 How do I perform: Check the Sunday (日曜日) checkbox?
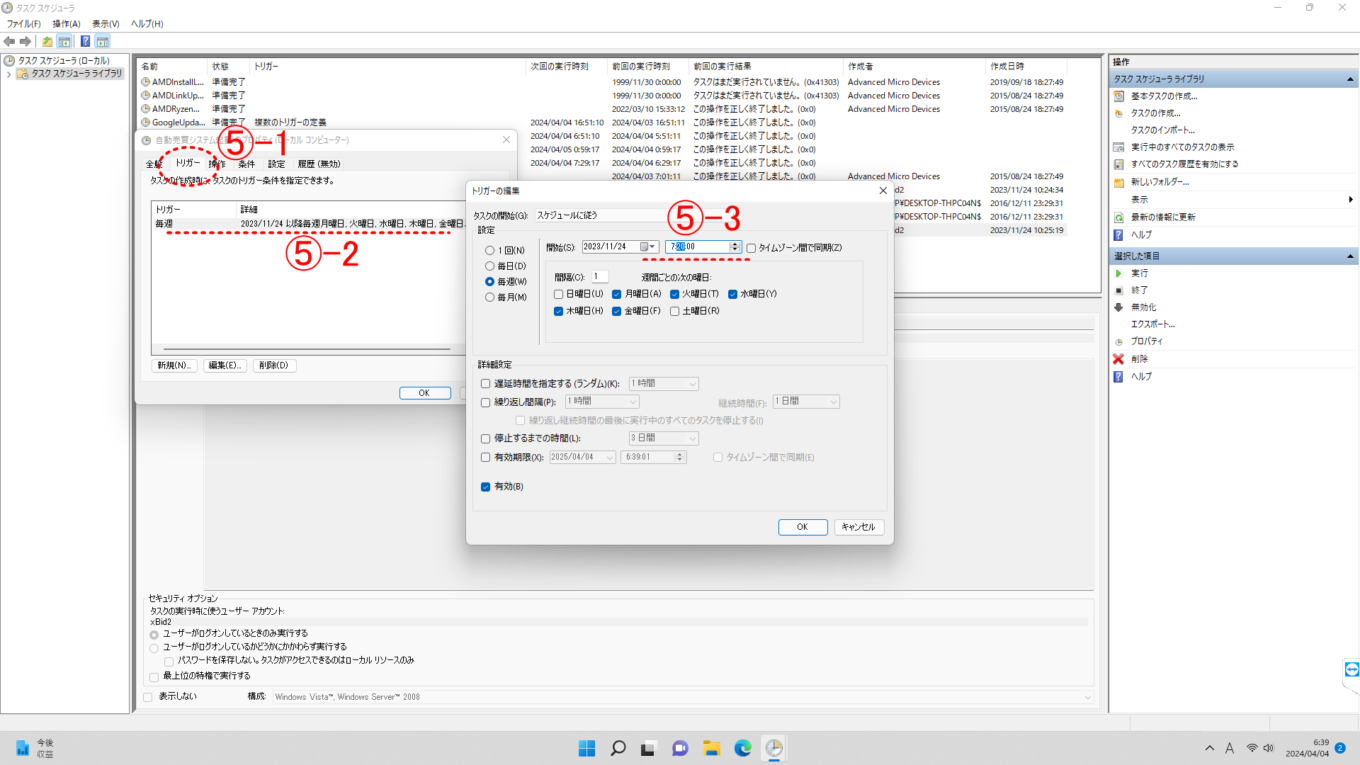point(559,294)
